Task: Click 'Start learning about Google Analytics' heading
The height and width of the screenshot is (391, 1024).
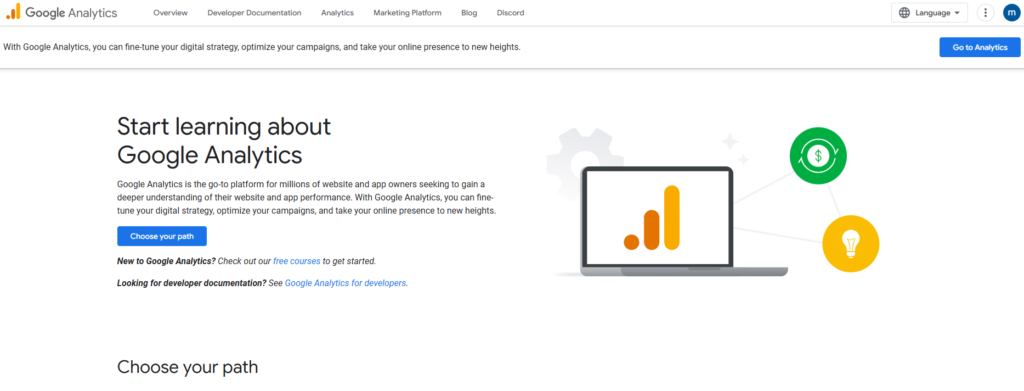Action: coord(224,140)
